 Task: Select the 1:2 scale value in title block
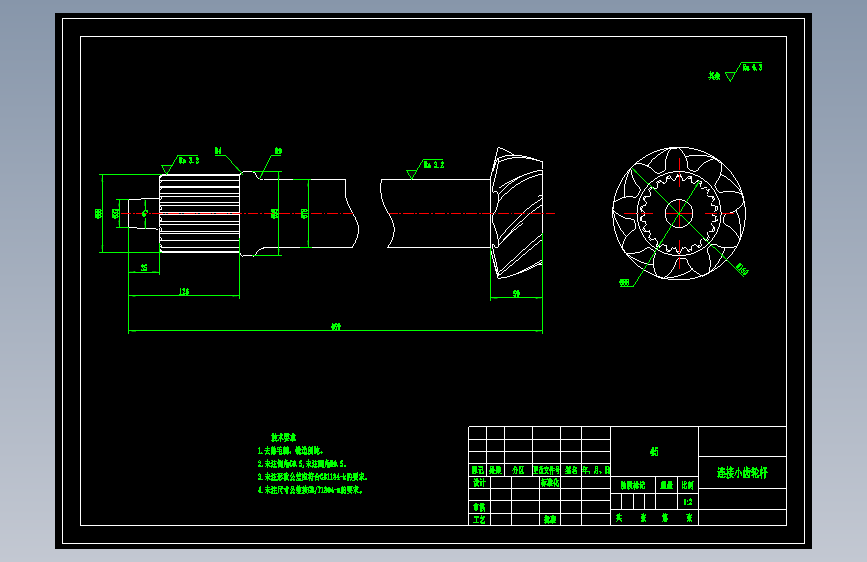pyautogui.click(x=687, y=502)
